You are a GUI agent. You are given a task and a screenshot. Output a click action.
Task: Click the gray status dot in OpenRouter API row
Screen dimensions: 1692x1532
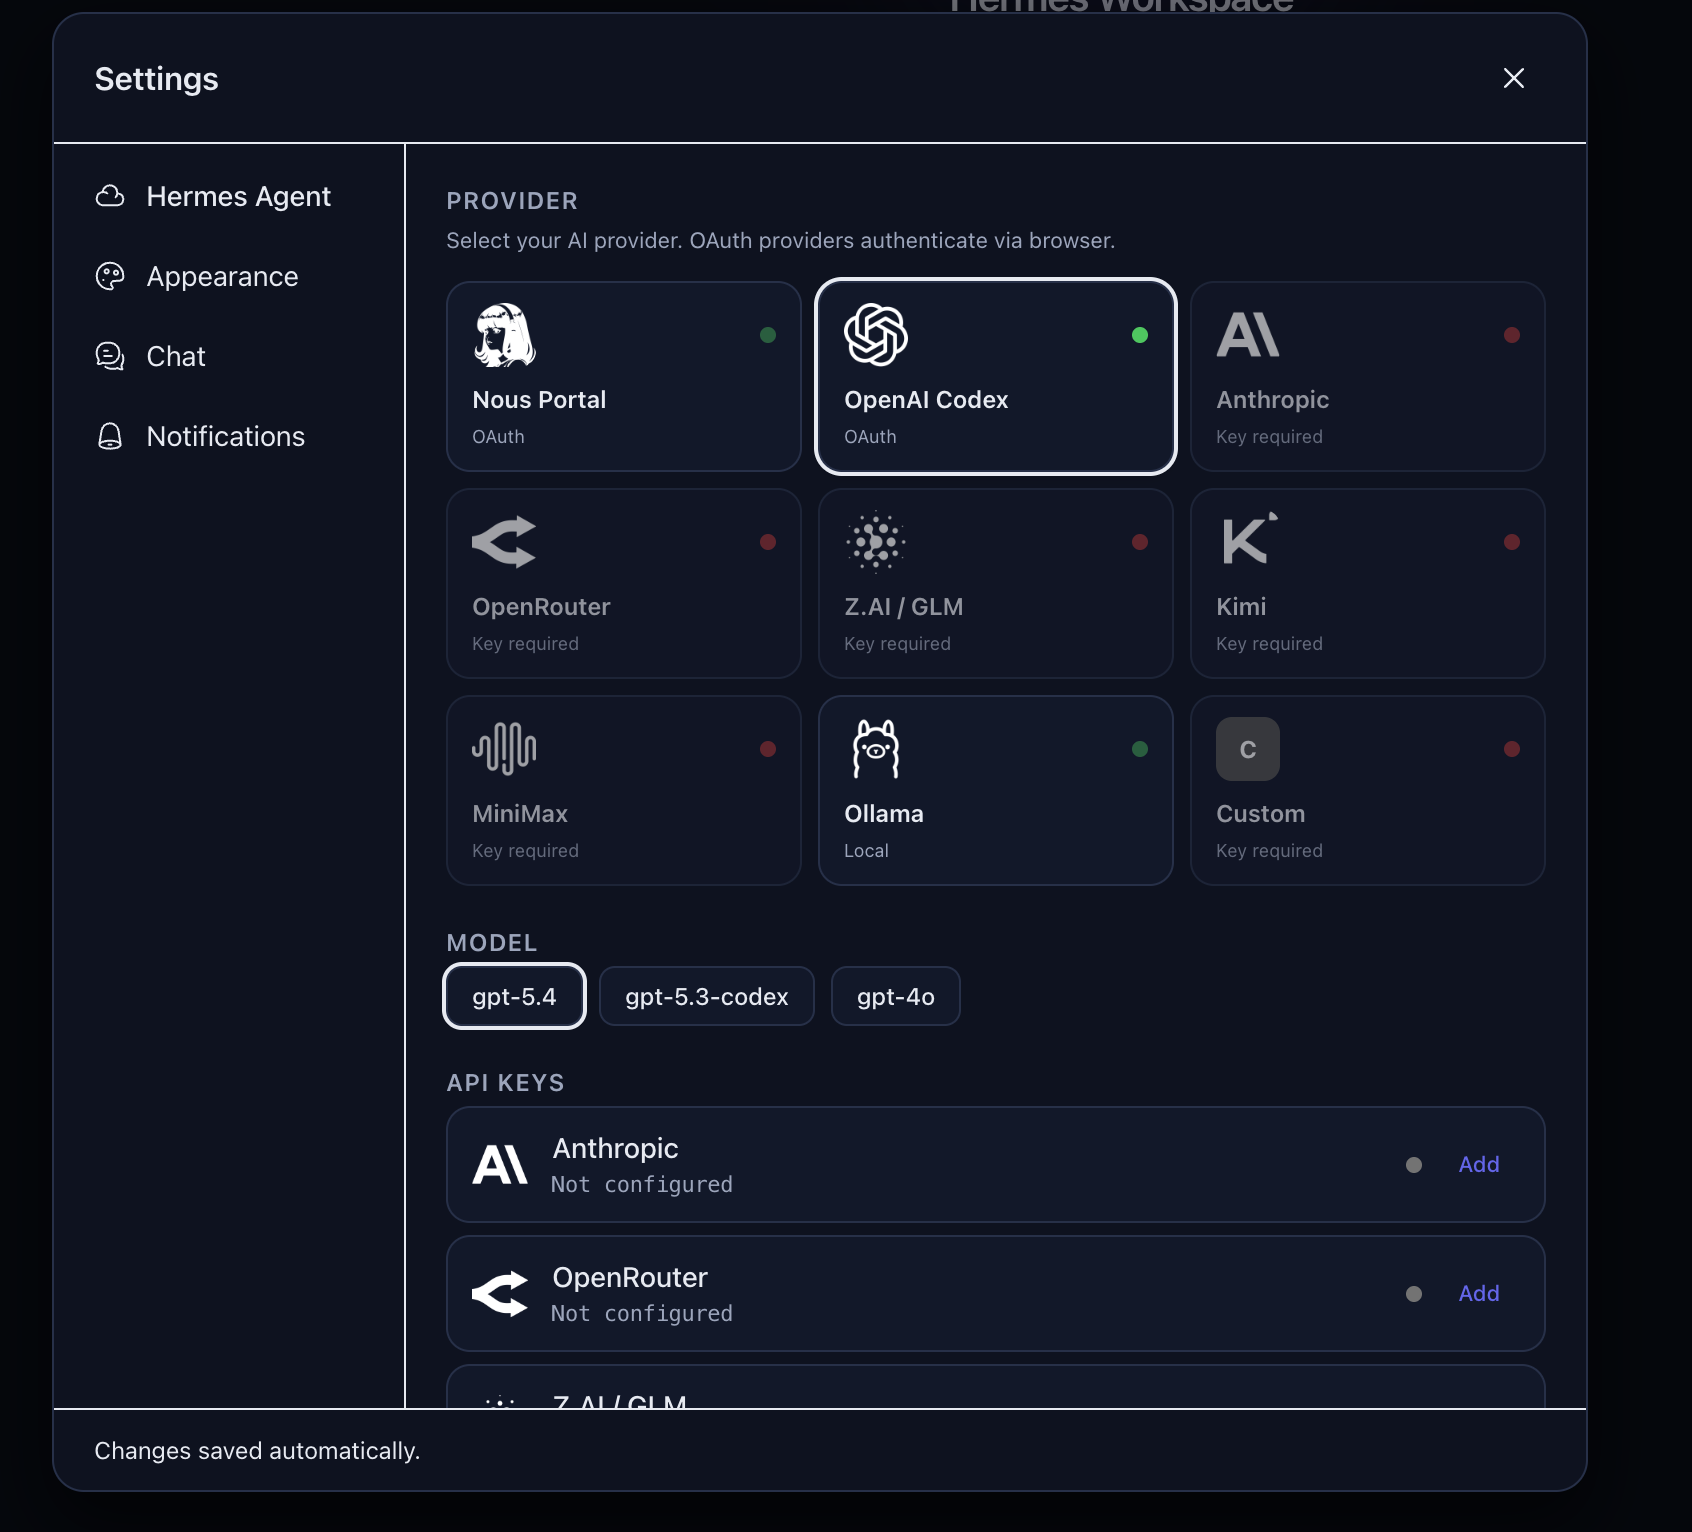(1414, 1294)
